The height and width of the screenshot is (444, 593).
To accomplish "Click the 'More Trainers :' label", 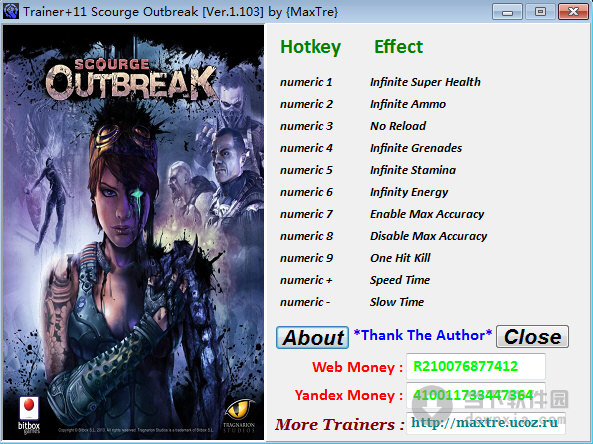I will 340,424.
